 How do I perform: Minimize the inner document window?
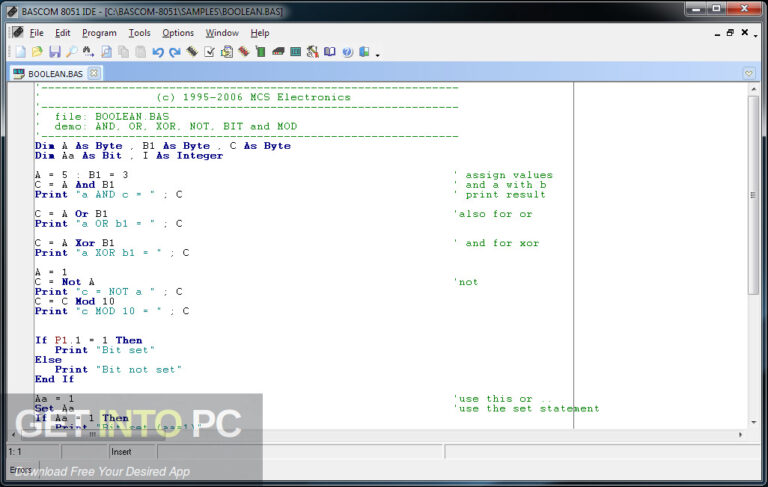point(717,33)
